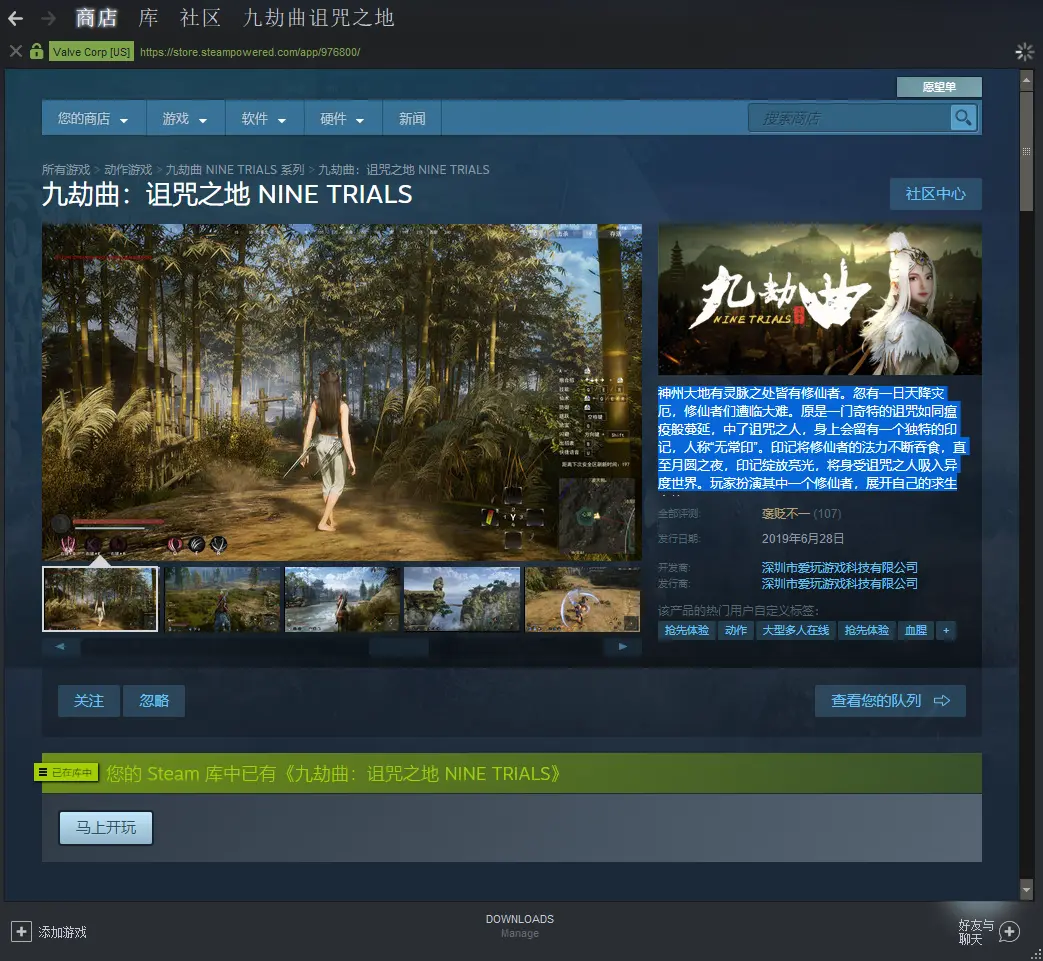Click the store search magnifier icon
This screenshot has width=1043, height=961.
pyautogui.click(x=963, y=118)
